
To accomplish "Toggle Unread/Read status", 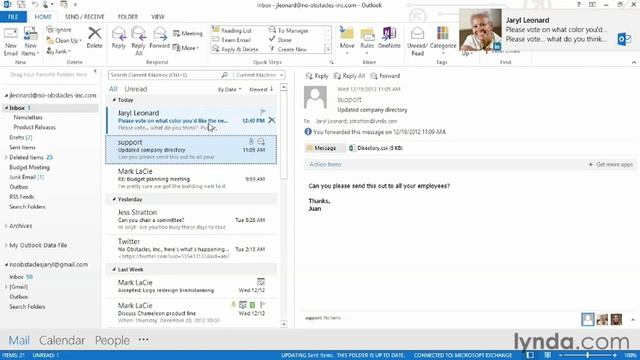I will coord(417,41).
